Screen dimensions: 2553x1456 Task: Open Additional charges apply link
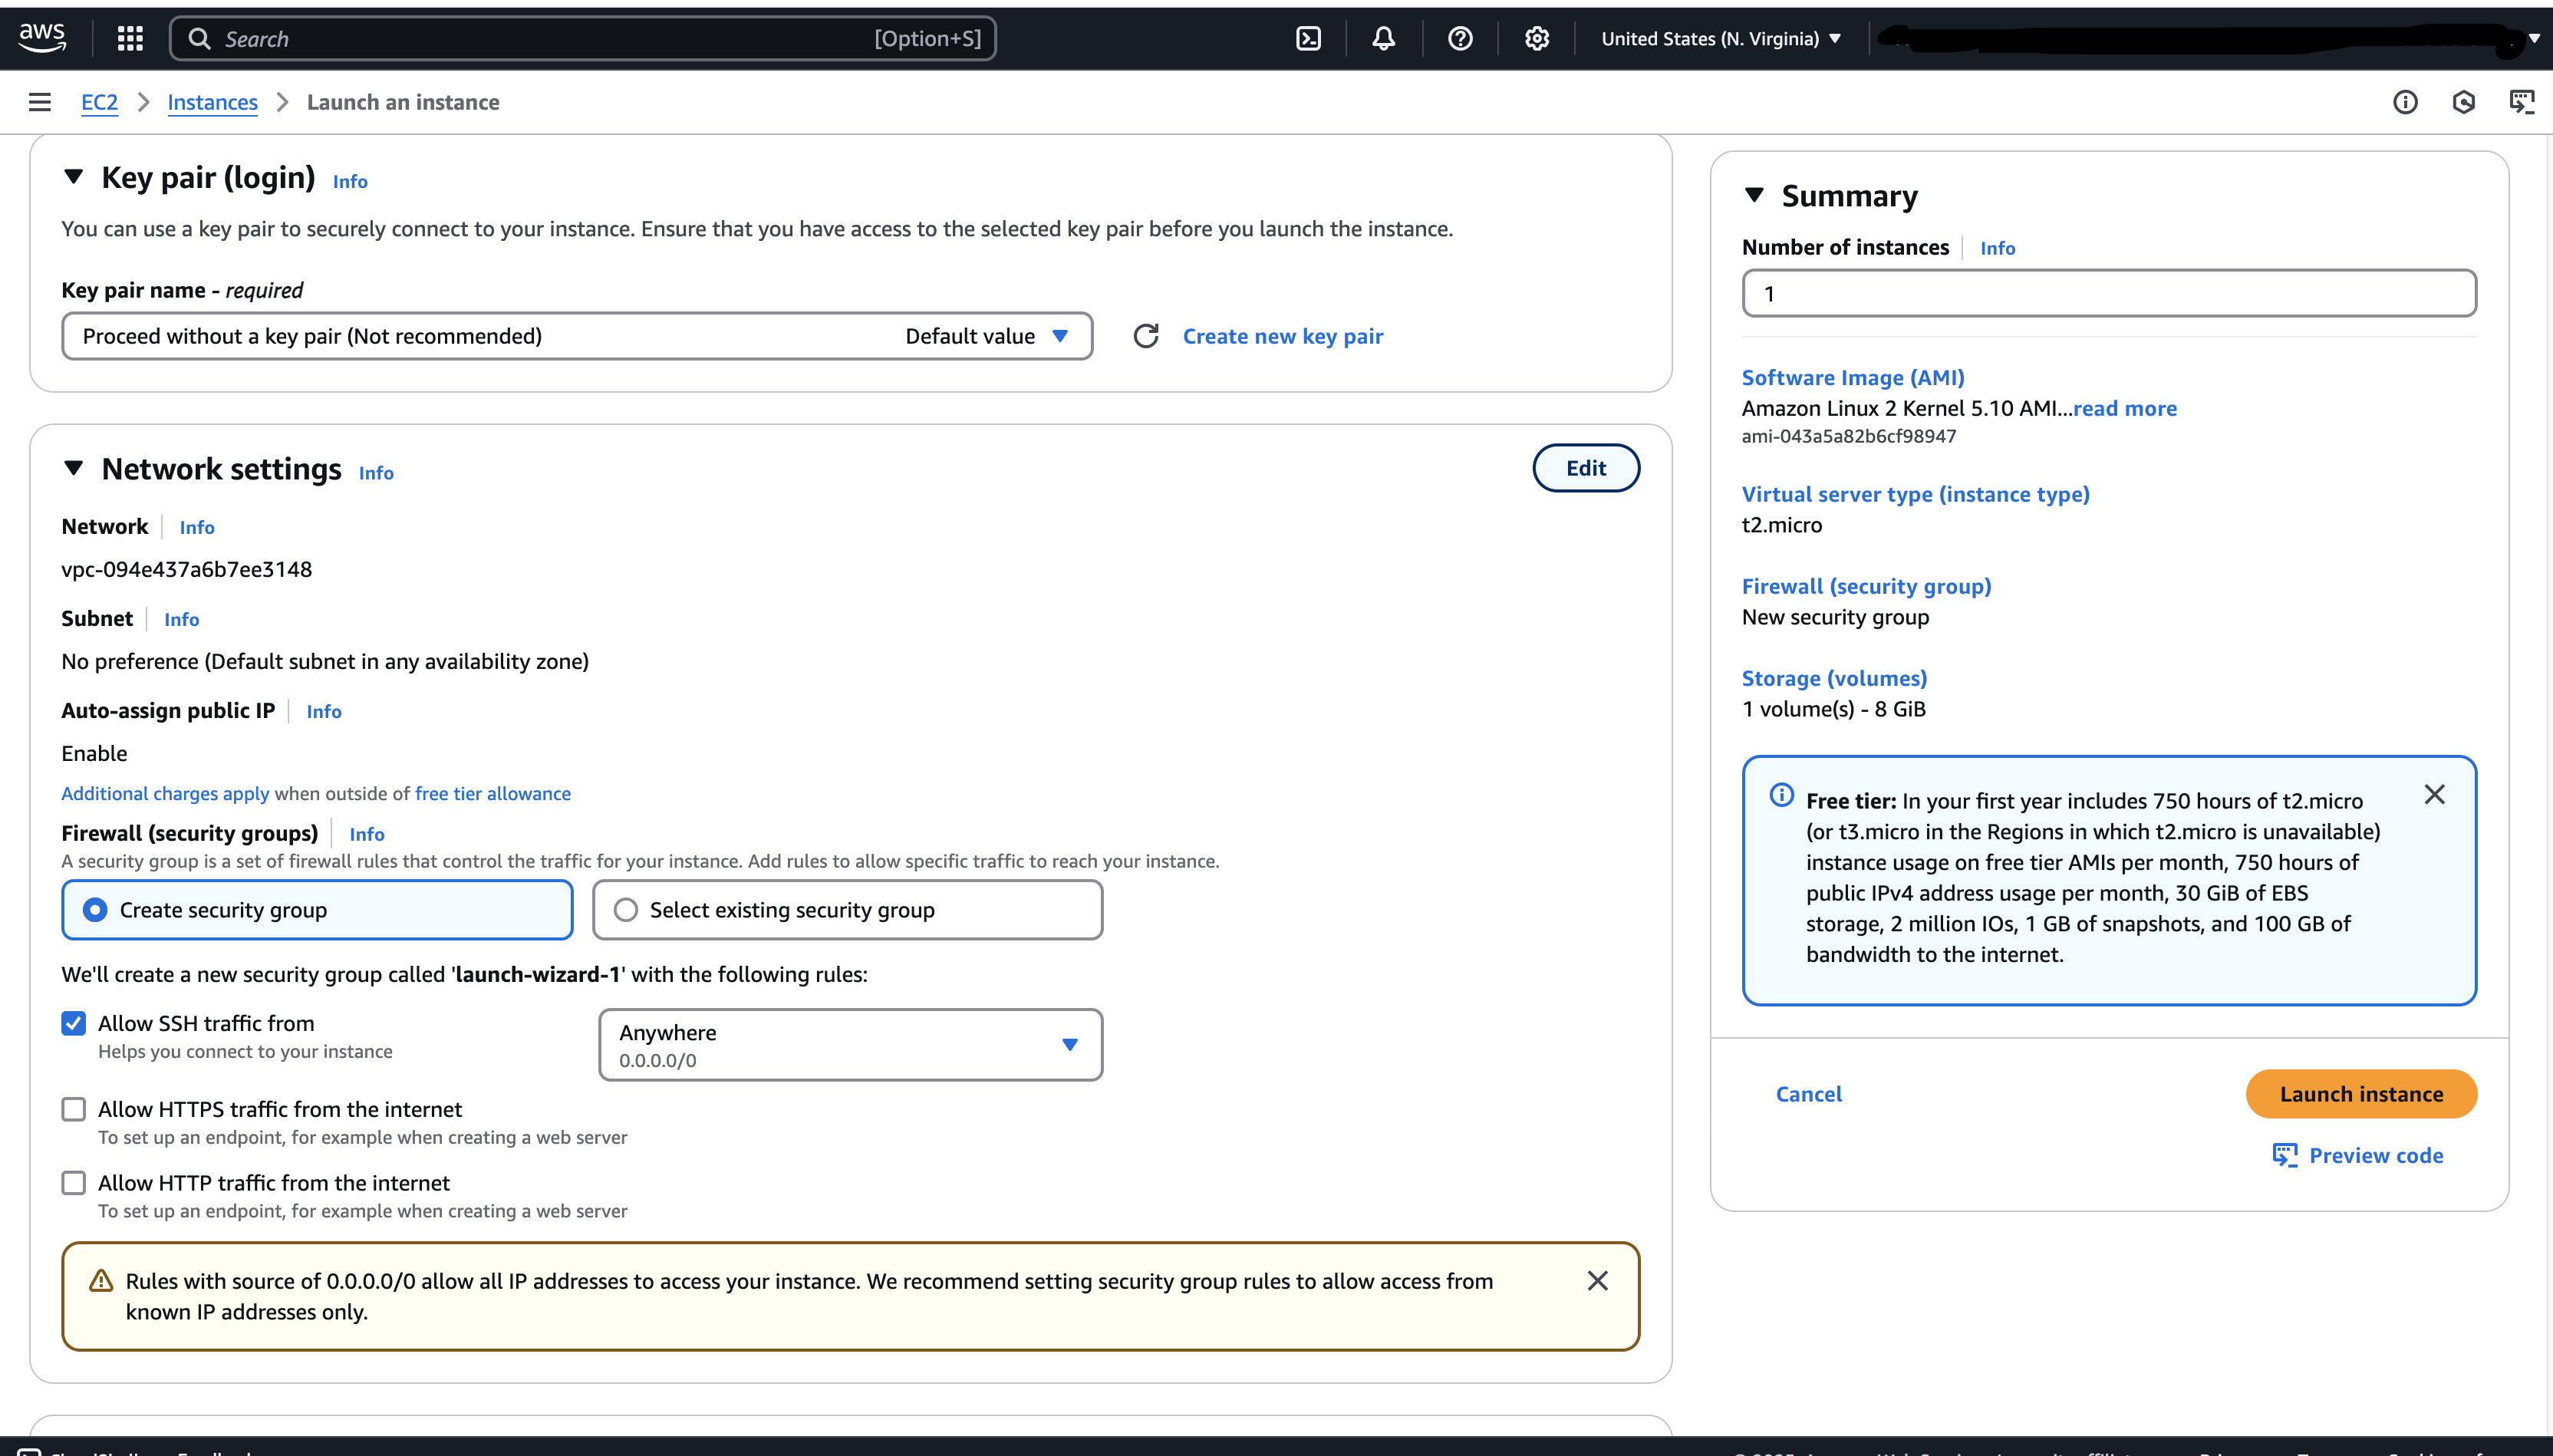(165, 793)
